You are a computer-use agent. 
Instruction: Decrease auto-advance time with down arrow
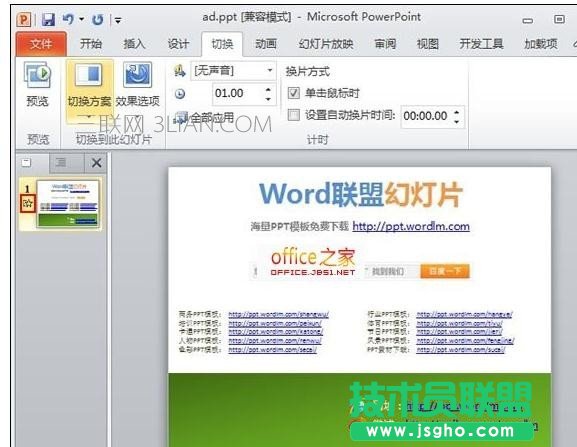[457, 121]
